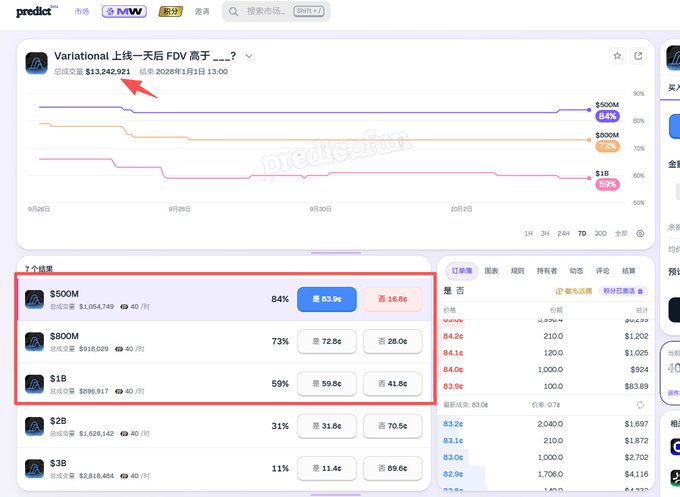
Task: Select the $2B outcome row icon
Action: 34,426
